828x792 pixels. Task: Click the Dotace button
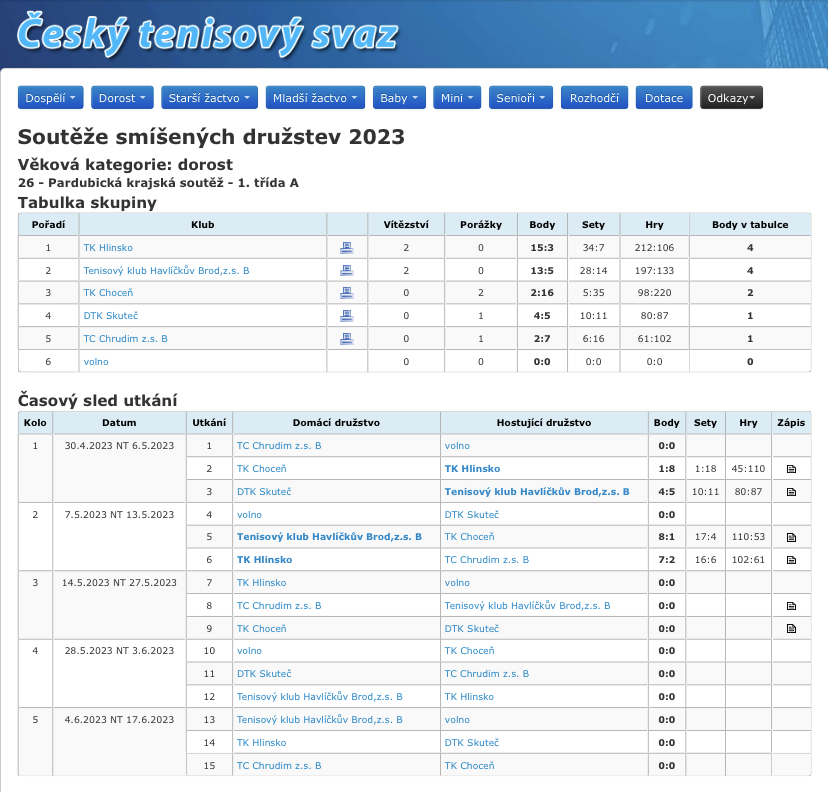tap(664, 98)
